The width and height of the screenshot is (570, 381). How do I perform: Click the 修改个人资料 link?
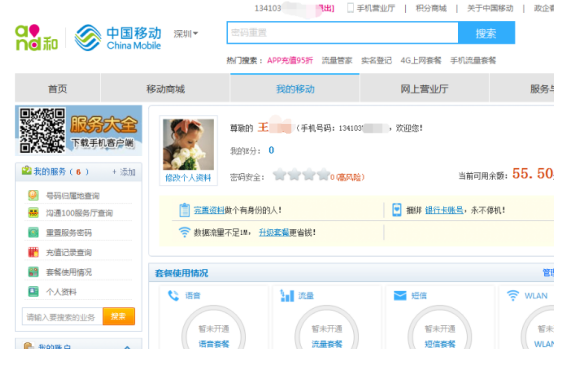(188, 178)
